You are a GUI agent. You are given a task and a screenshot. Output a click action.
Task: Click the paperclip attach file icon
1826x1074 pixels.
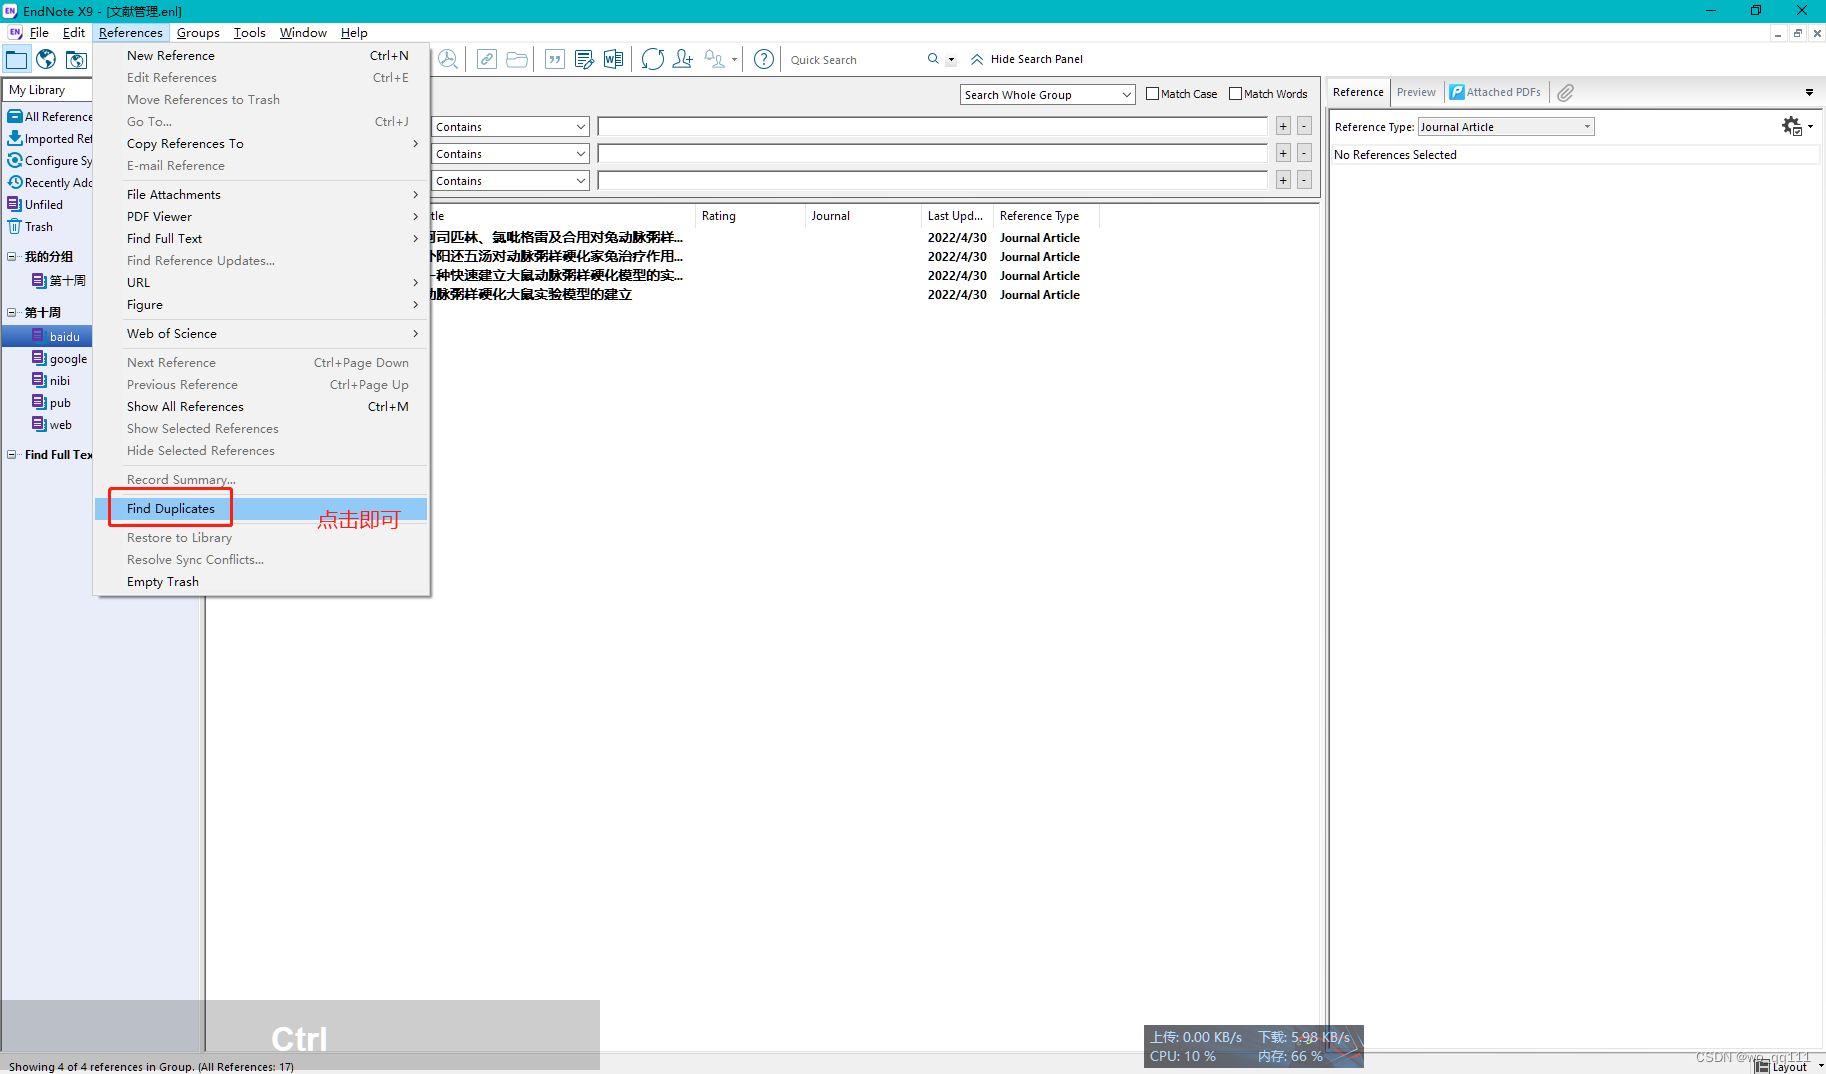pyautogui.click(x=1566, y=92)
